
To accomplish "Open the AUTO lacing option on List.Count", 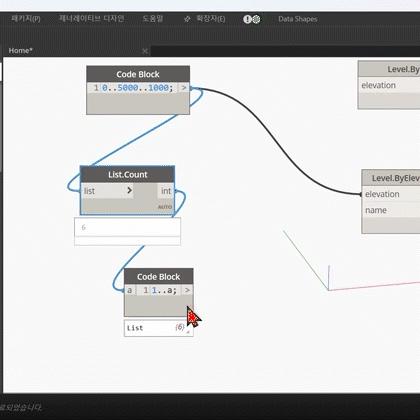I will coord(165,207).
